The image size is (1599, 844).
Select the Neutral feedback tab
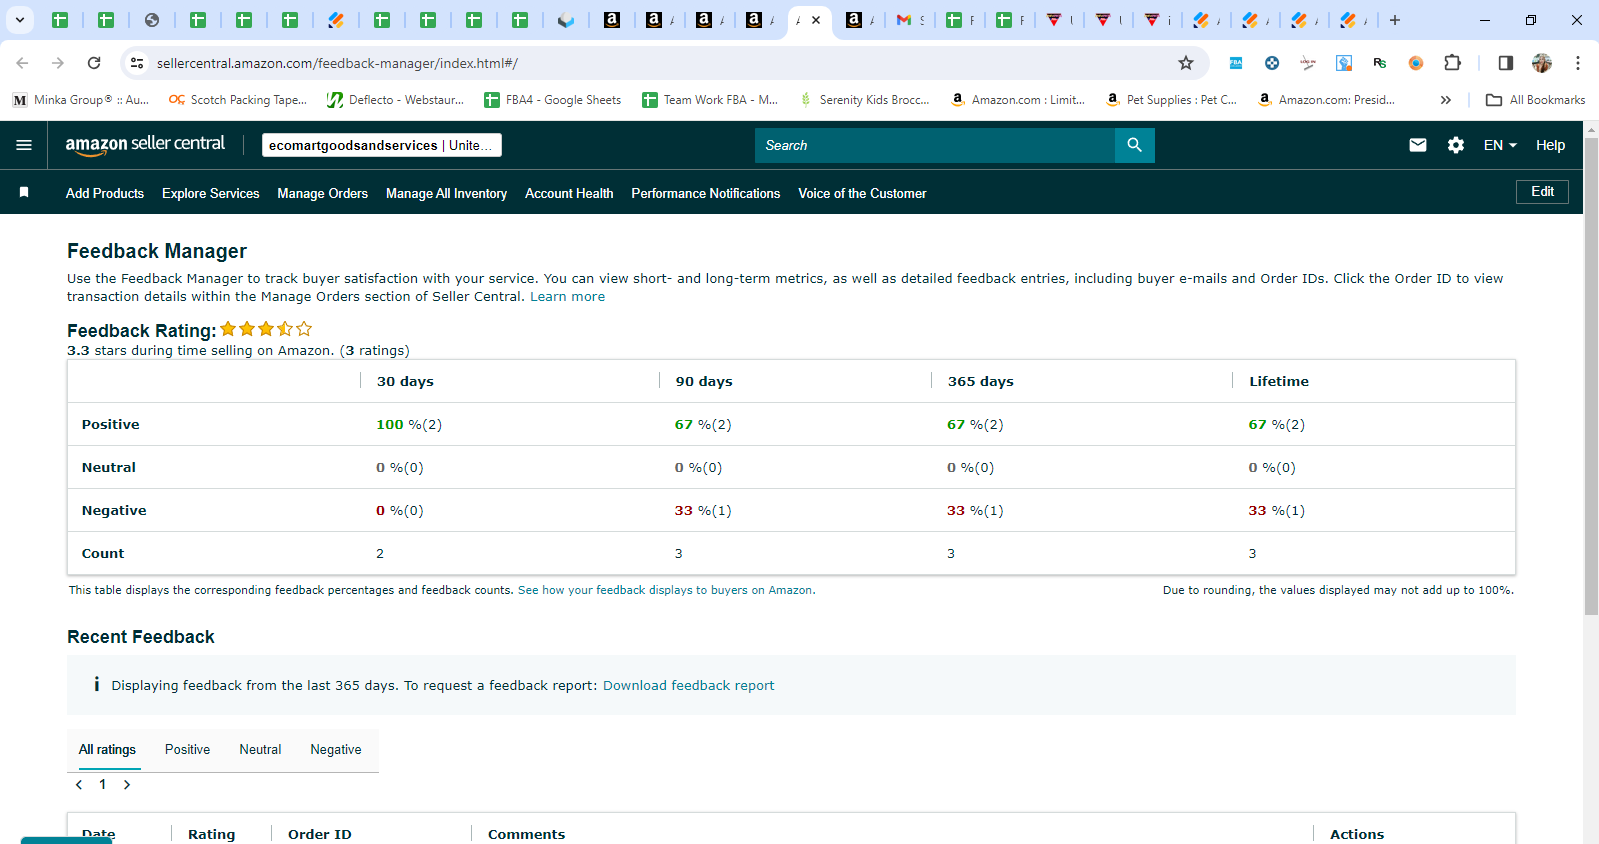coord(260,749)
